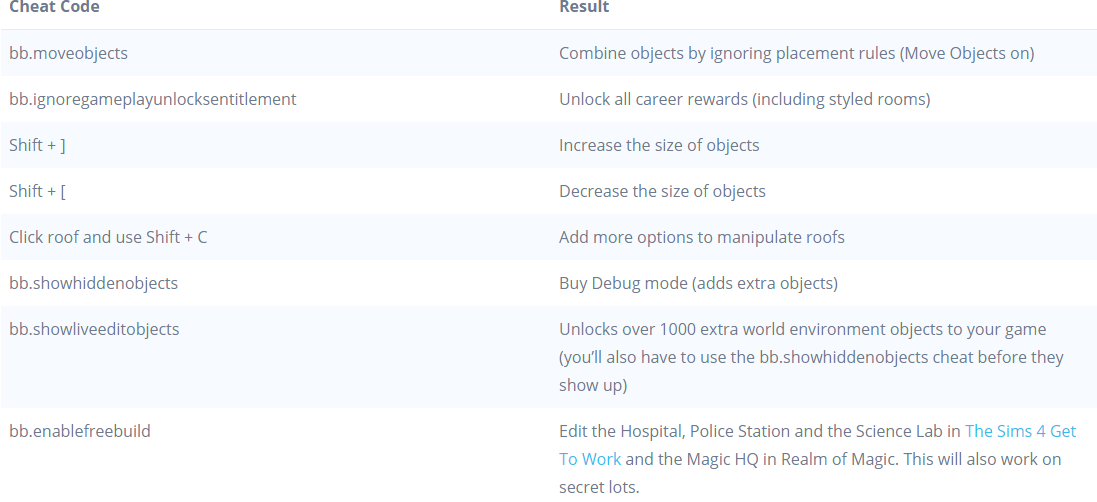Screen dimensions: 1097x502
Task: Click the Shift + ] shortcut cell
Action: point(37,145)
